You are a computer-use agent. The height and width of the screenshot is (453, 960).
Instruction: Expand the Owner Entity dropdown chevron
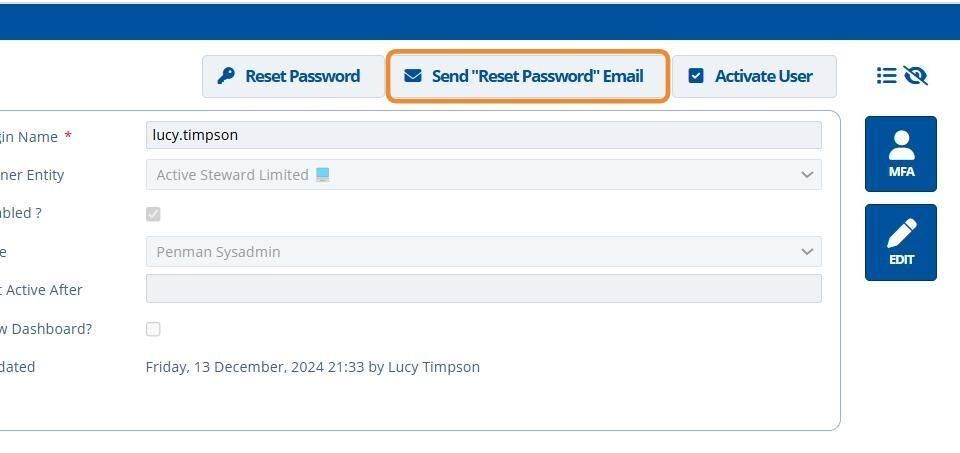coord(807,175)
